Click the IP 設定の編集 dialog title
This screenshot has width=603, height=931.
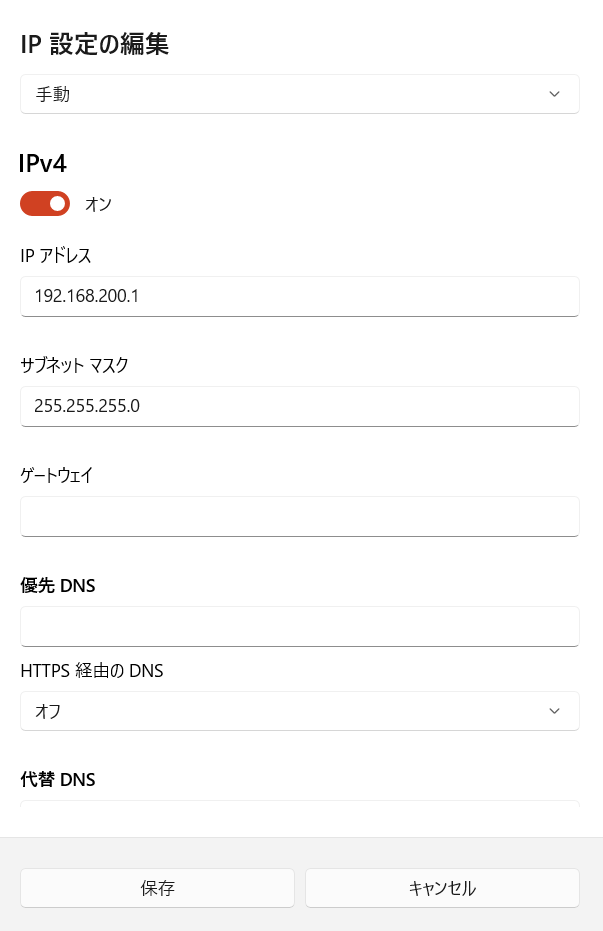(94, 45)
